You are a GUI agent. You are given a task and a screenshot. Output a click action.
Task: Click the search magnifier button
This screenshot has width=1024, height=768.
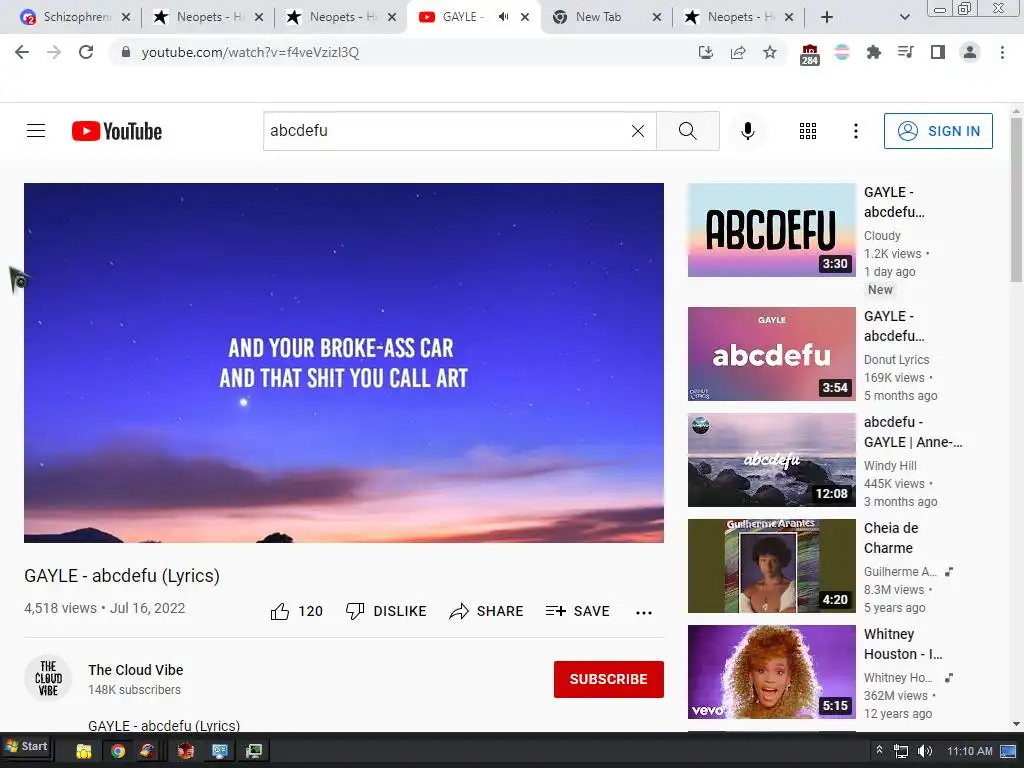pyautogui.click(x=688, y=131)
